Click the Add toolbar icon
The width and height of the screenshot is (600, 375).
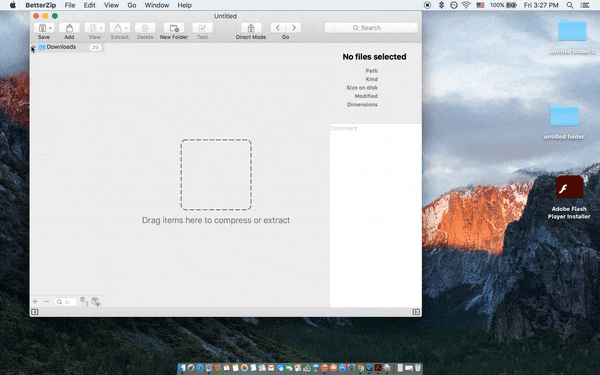69,28
